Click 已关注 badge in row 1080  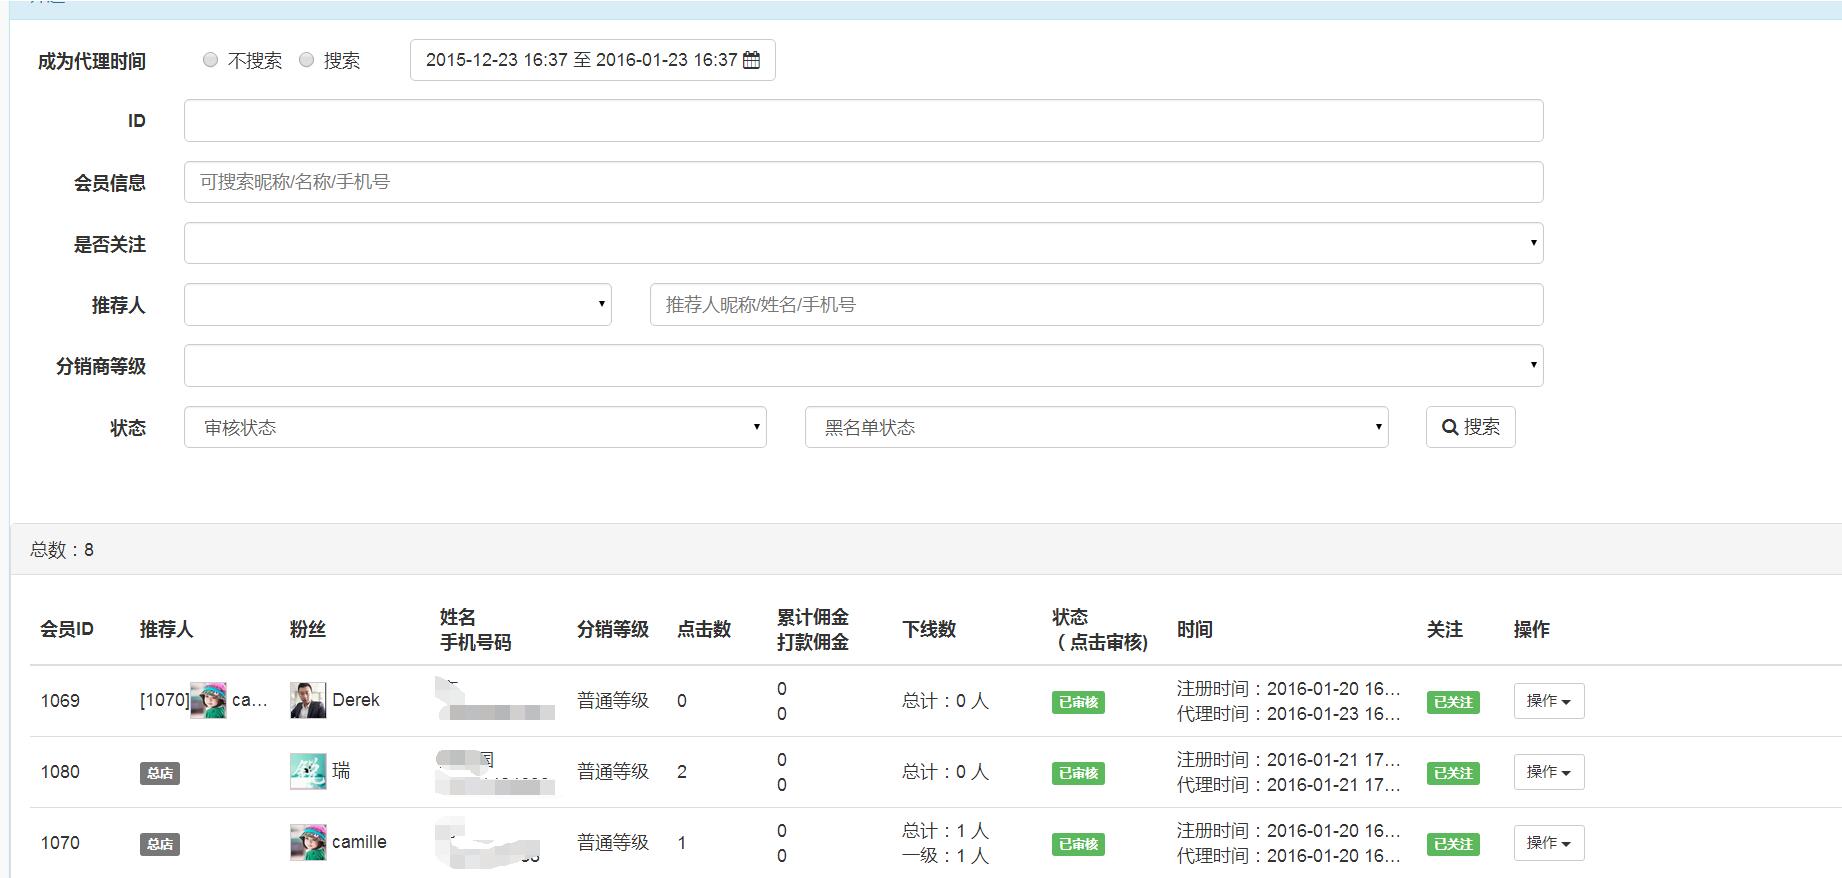coord(1453,773)
